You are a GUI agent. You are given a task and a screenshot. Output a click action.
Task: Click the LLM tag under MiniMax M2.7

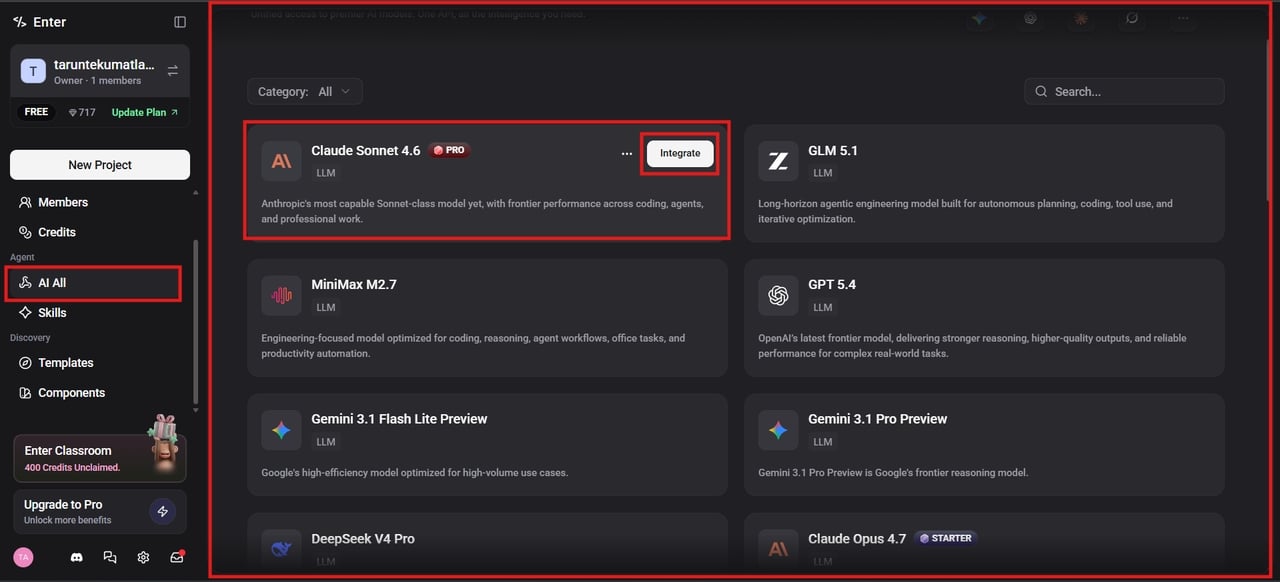pos(326,307)
